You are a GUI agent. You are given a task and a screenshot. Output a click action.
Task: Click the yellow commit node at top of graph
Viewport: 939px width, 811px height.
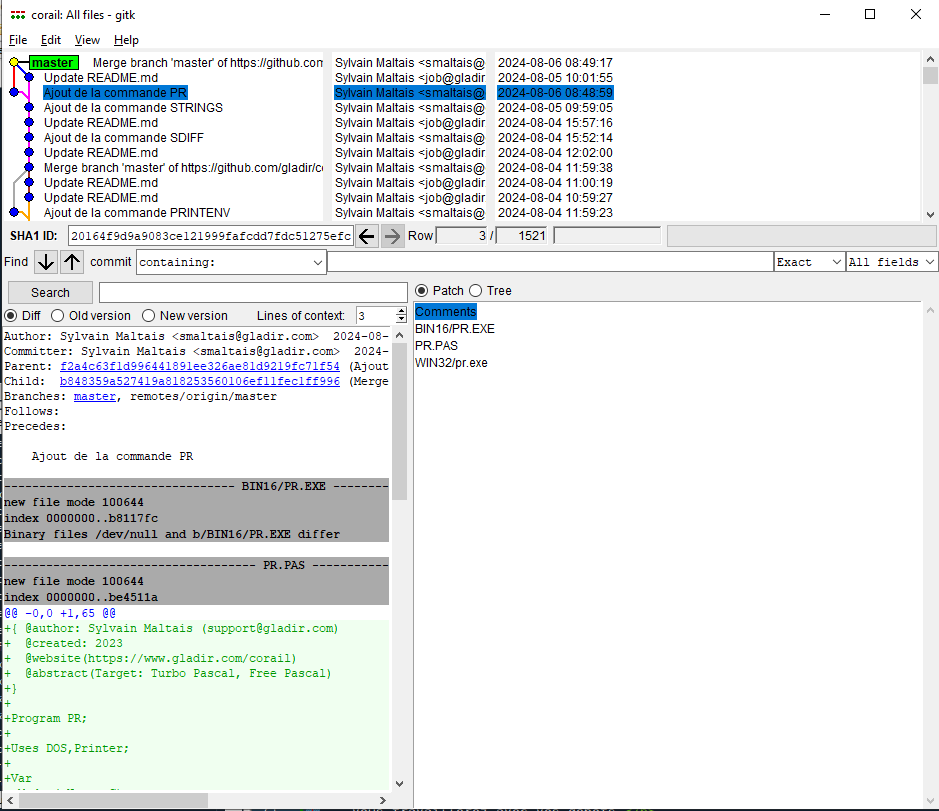tap(14, 63)
